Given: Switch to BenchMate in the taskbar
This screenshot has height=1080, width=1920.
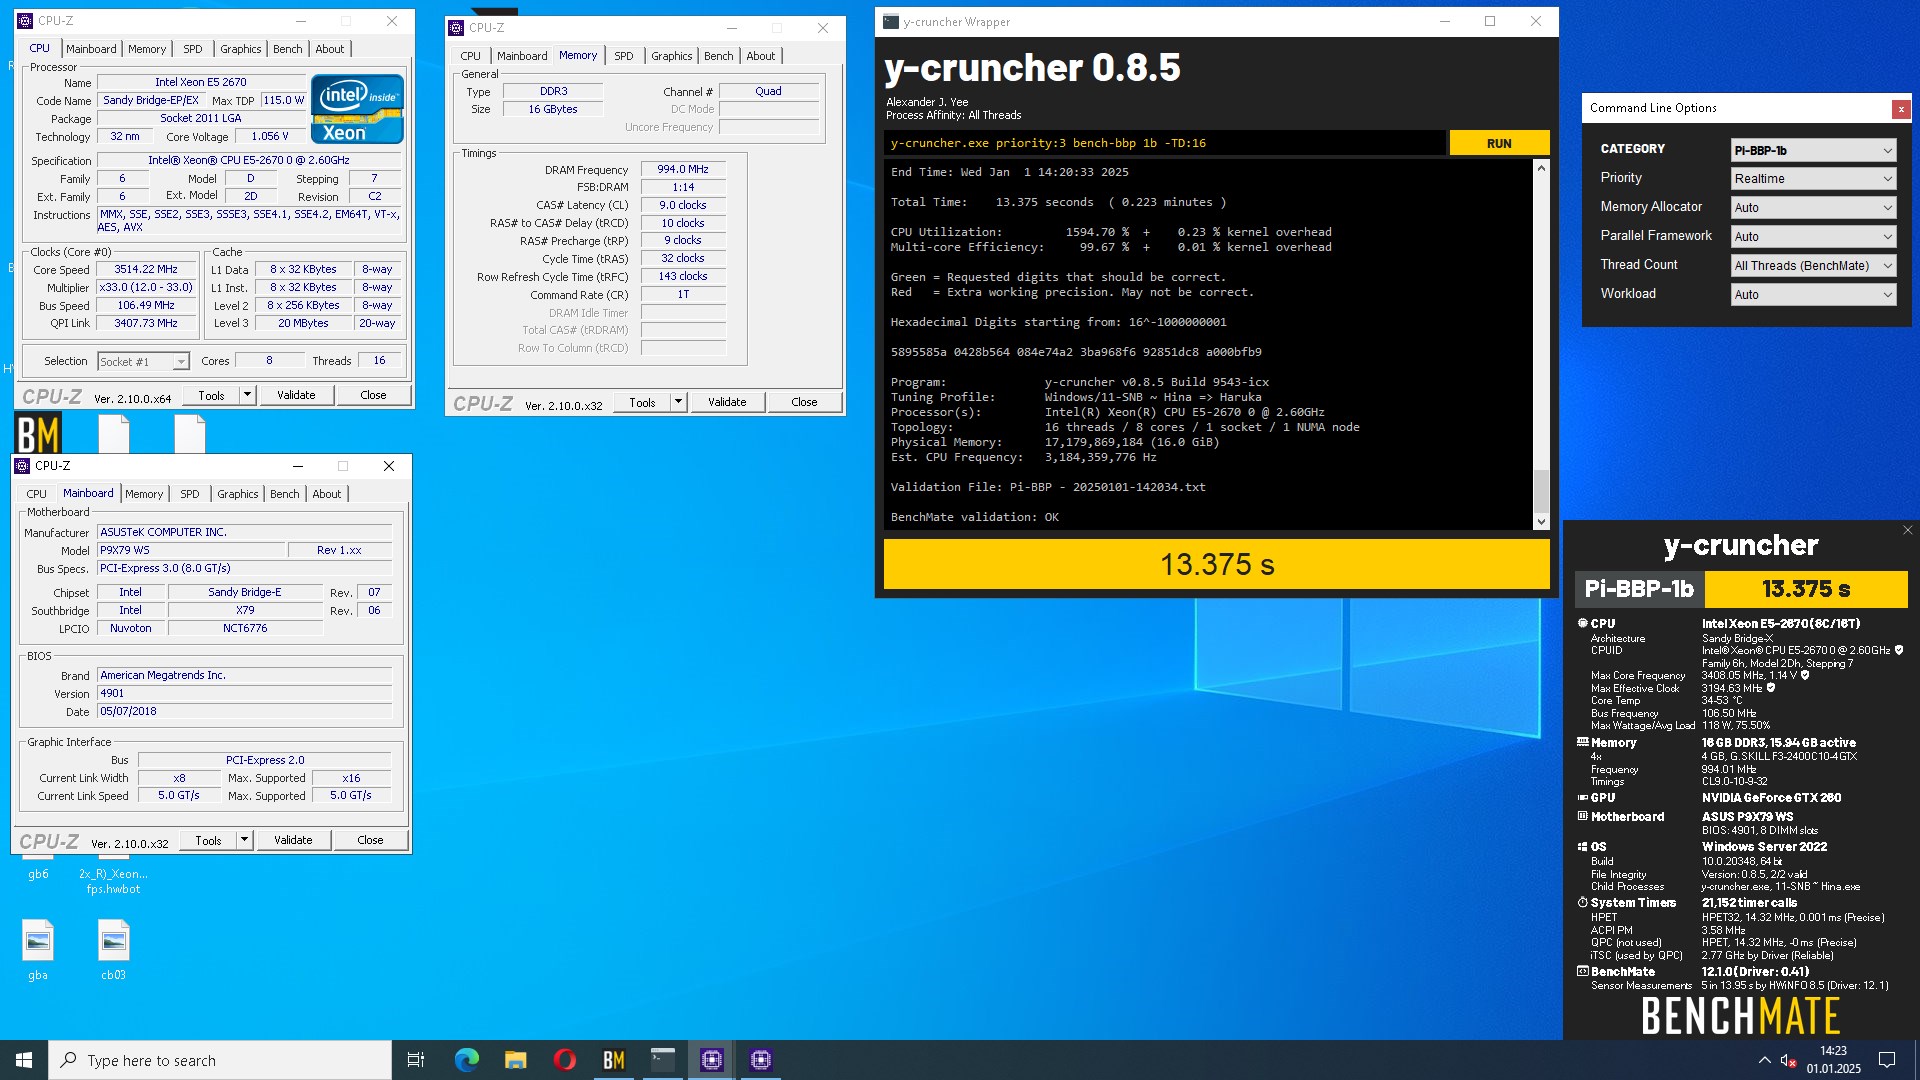Looking at the screenshot, I should click(x=613, y=1060).
